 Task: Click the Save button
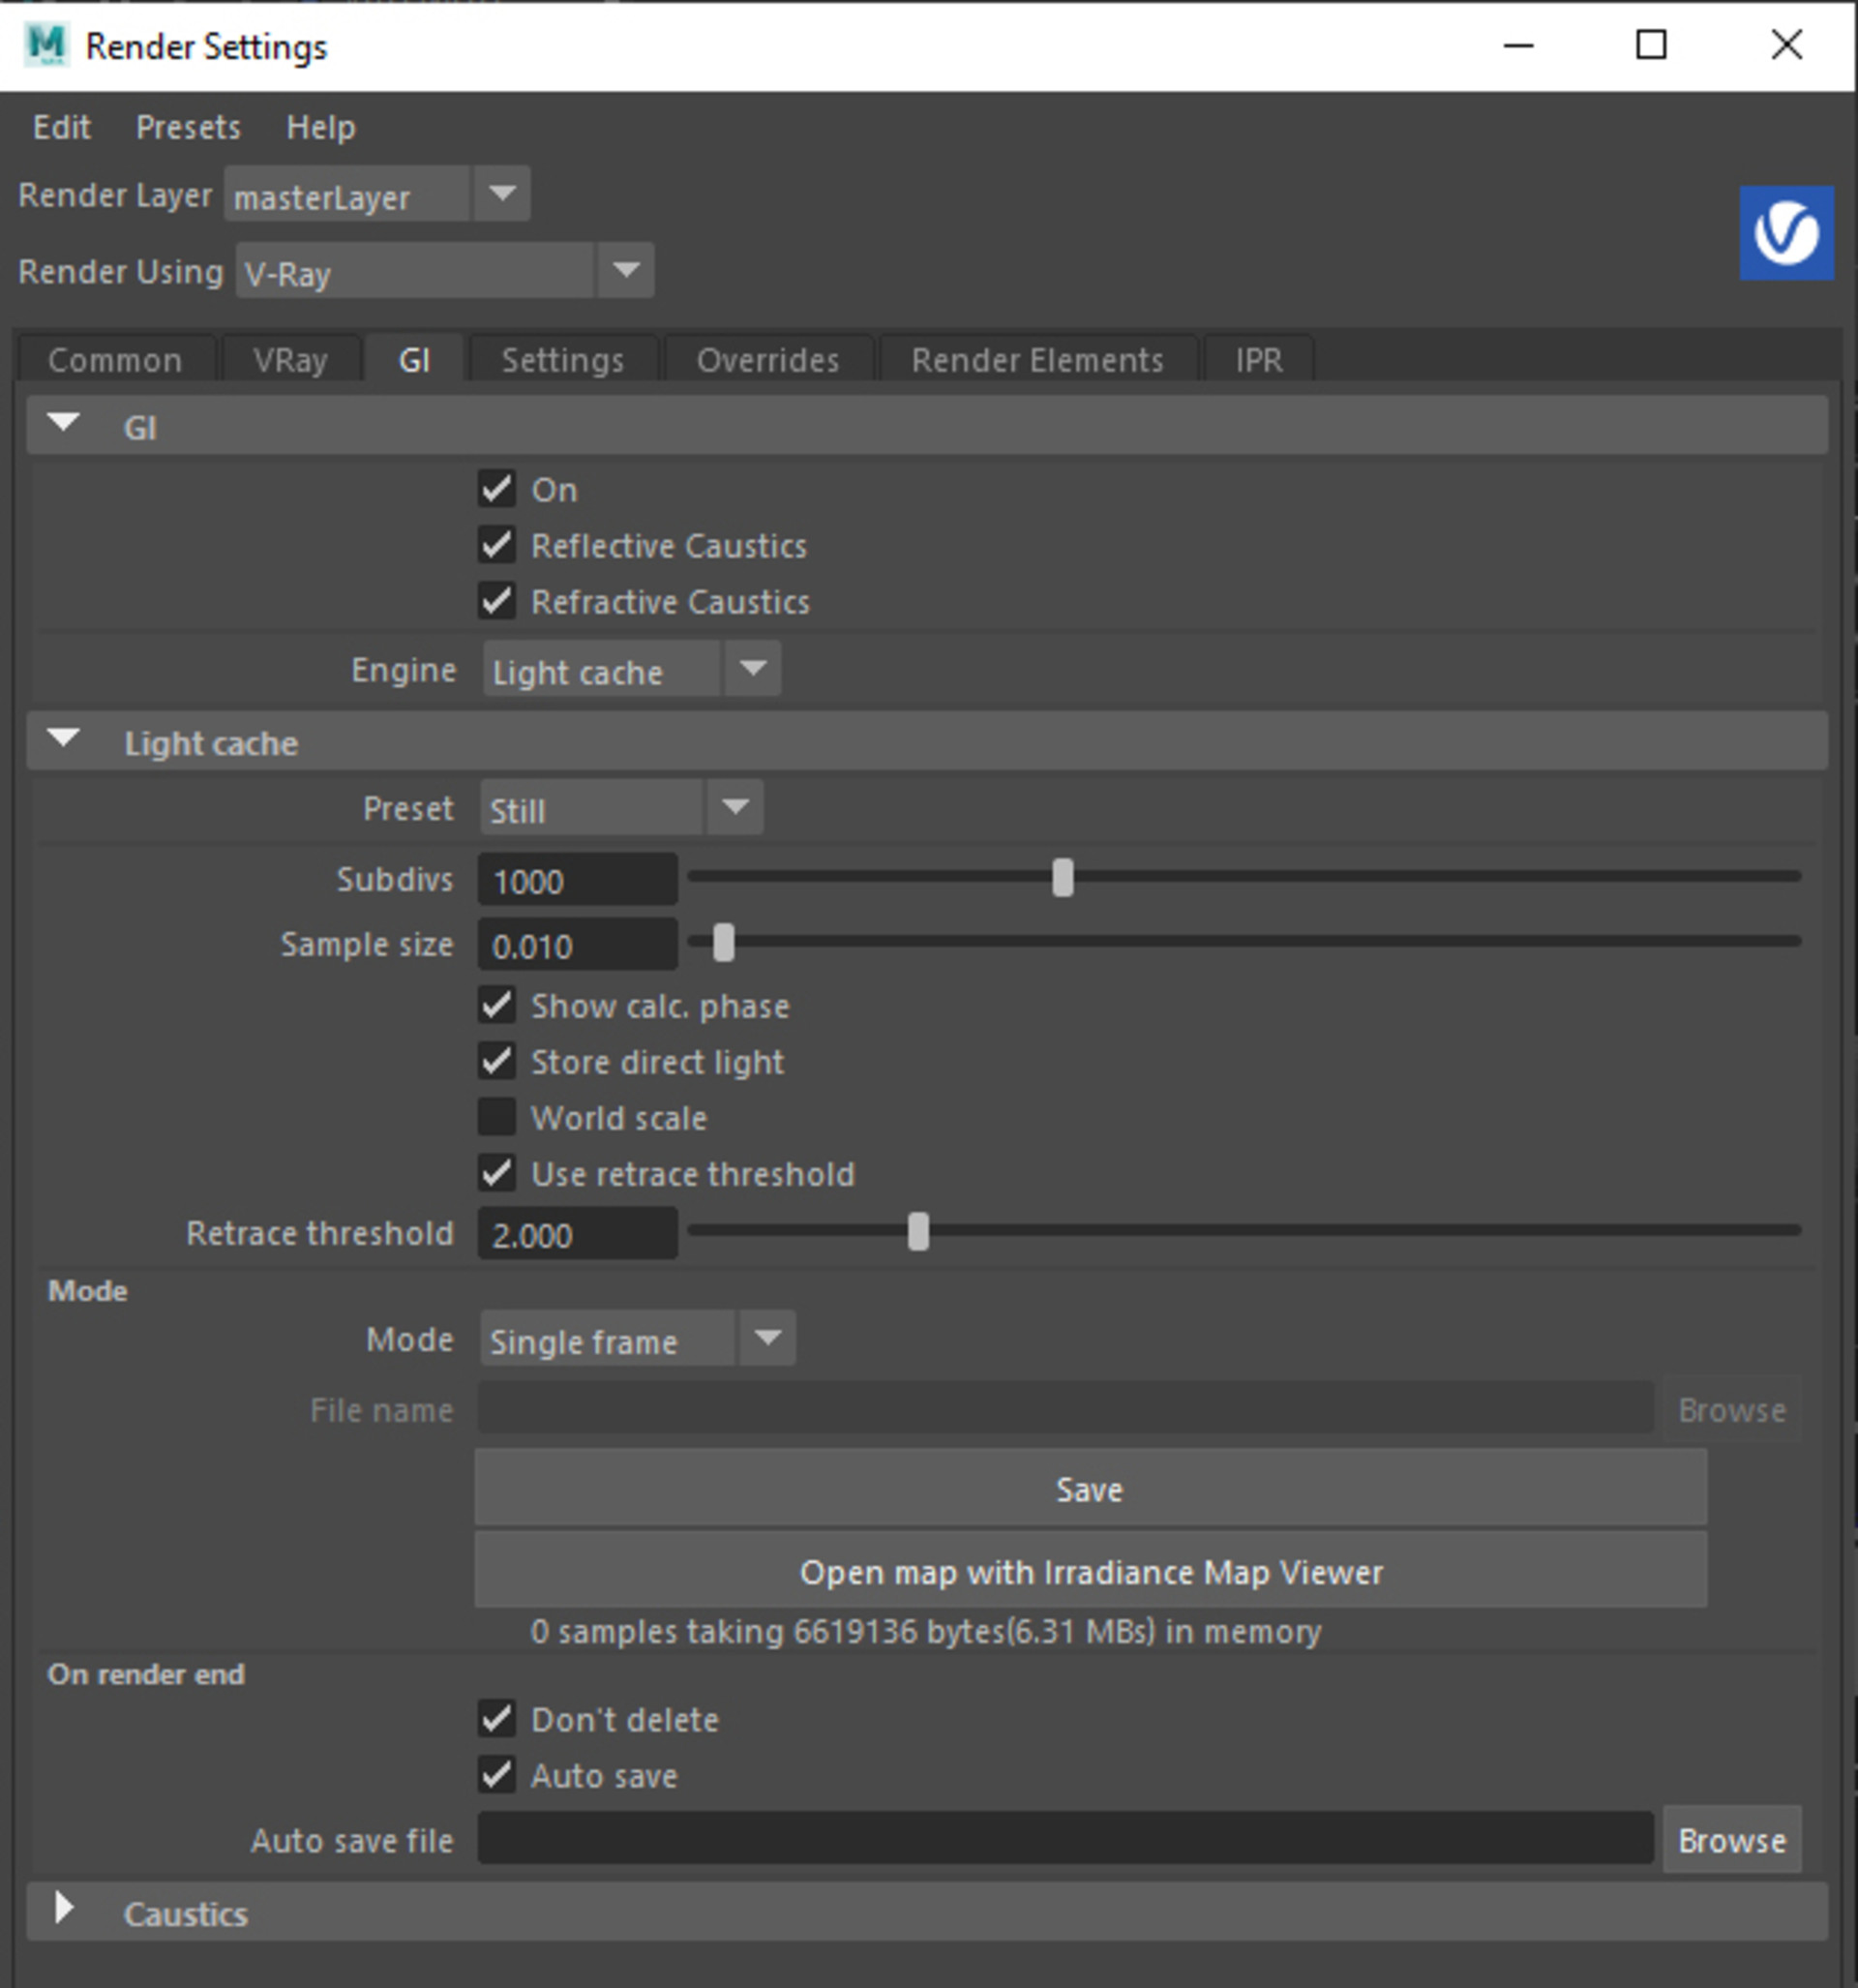point(1090,1489)
